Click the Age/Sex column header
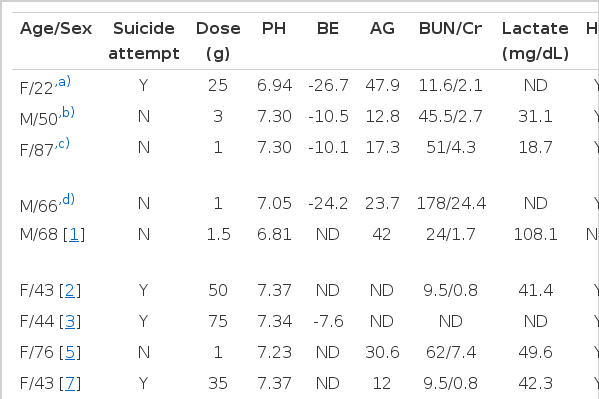This screenshot has width=599, height=399. 56,29
